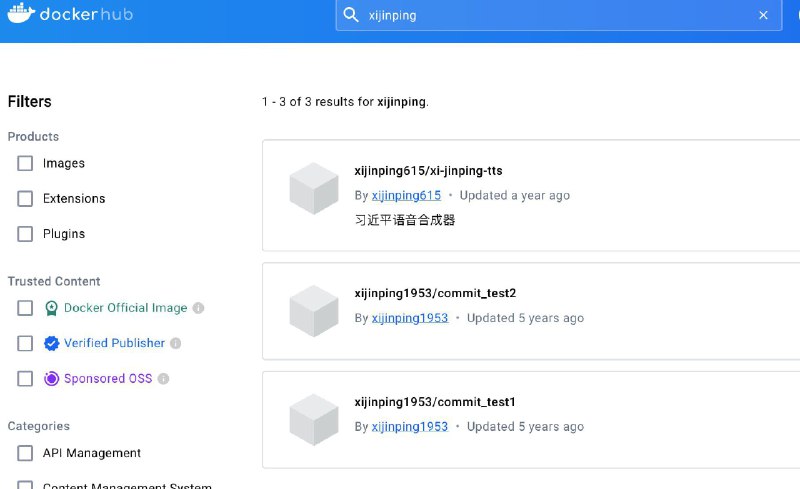Enable the Images product filter checkbox
800x489 pixels.
(x=25, y=163)
